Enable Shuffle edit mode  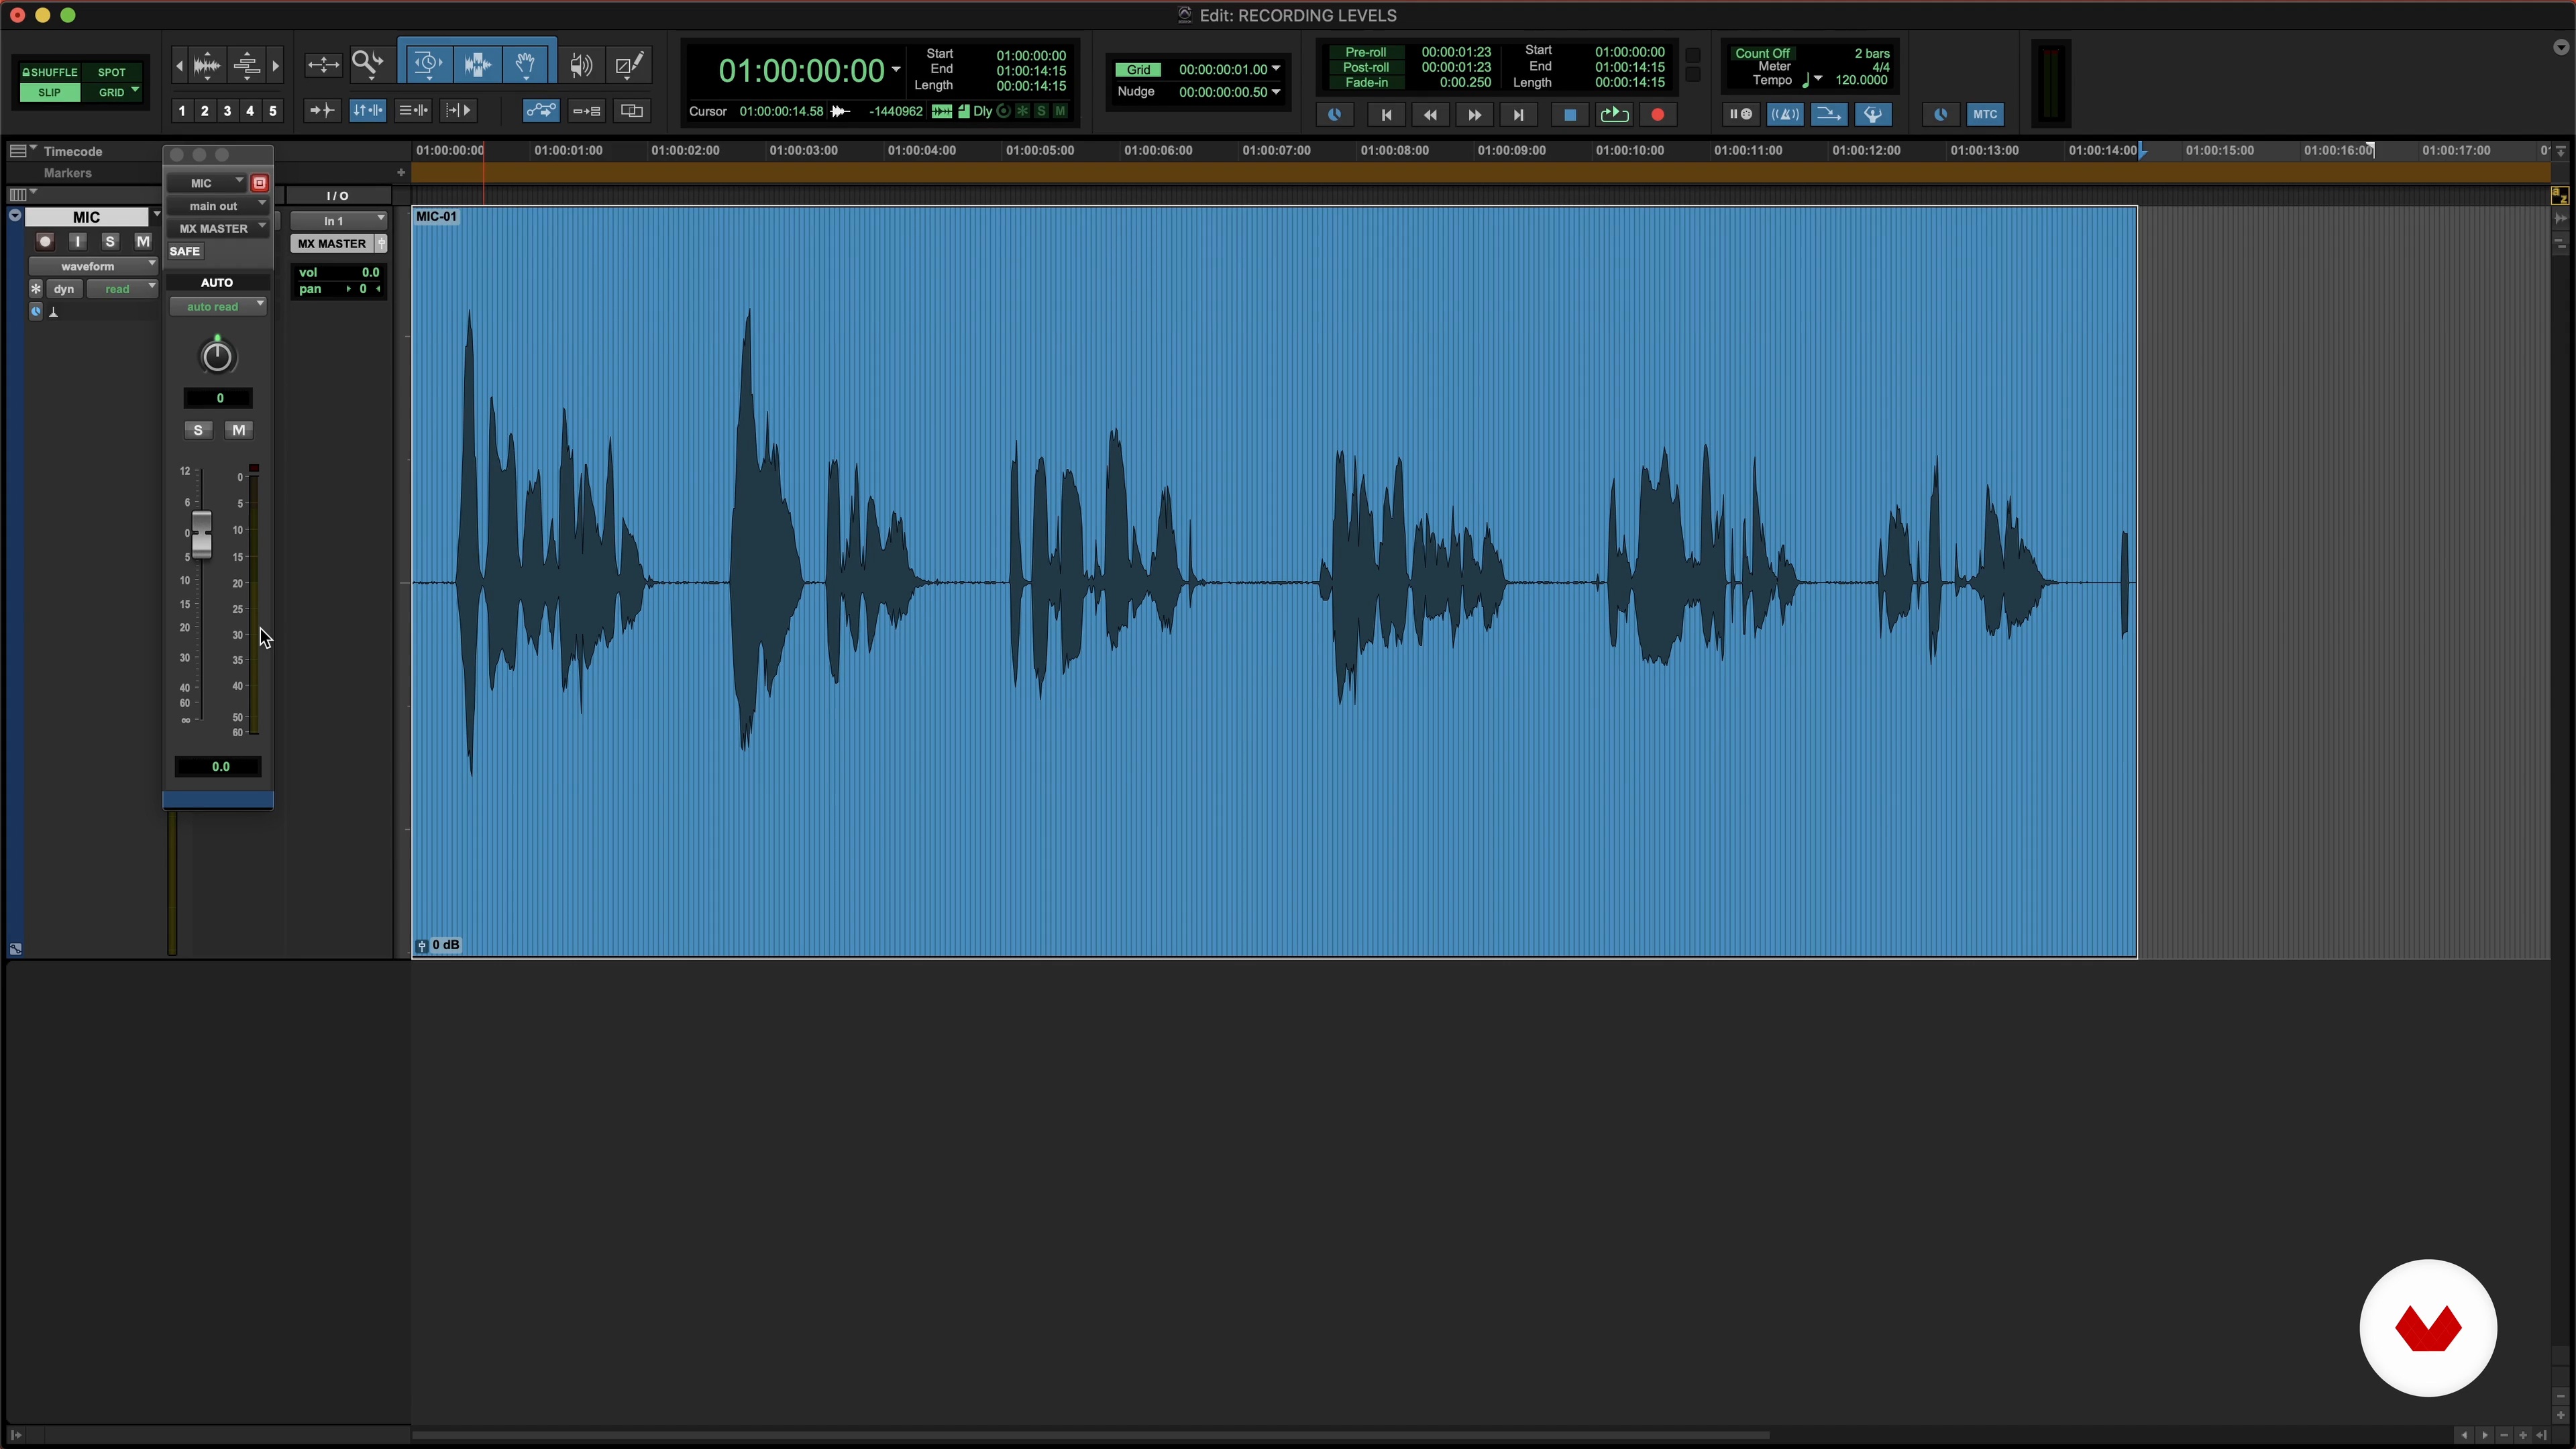(x=50, y=72)
